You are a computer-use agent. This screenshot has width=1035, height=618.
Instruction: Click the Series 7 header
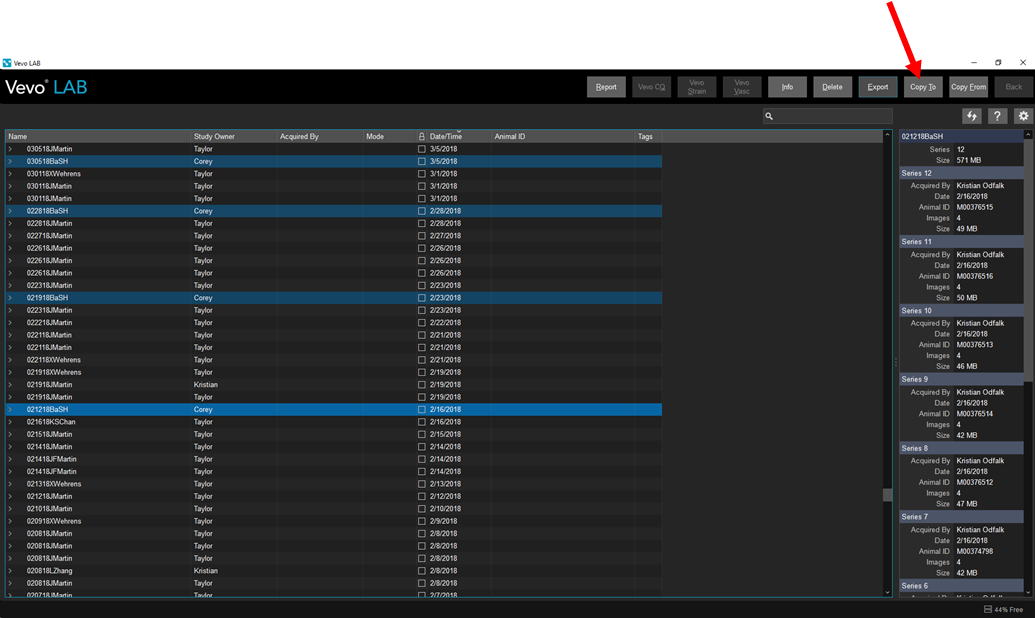point(961,517)
